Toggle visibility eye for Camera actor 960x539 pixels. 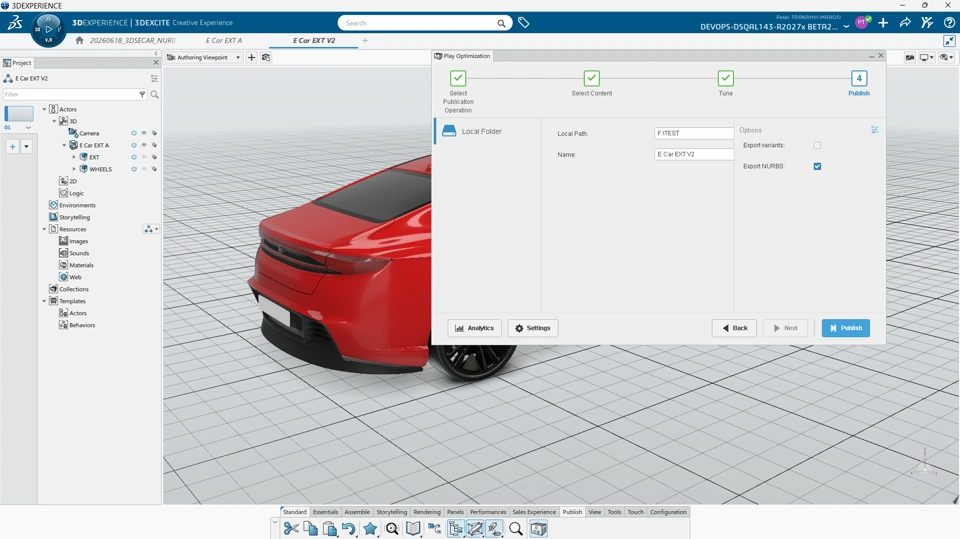(144, 133)
